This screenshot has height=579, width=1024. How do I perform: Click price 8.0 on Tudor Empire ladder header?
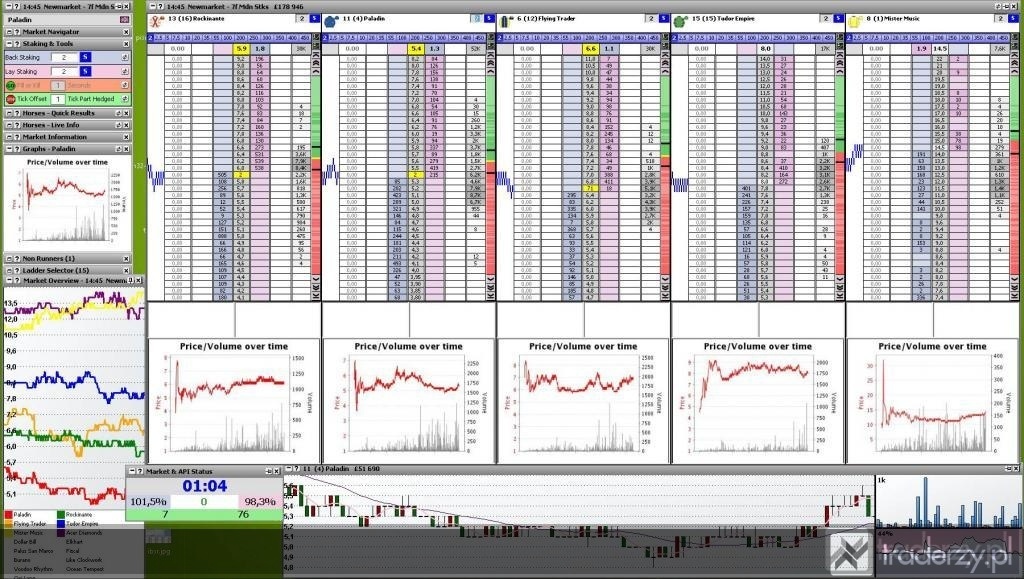click(x=765, y=48)
